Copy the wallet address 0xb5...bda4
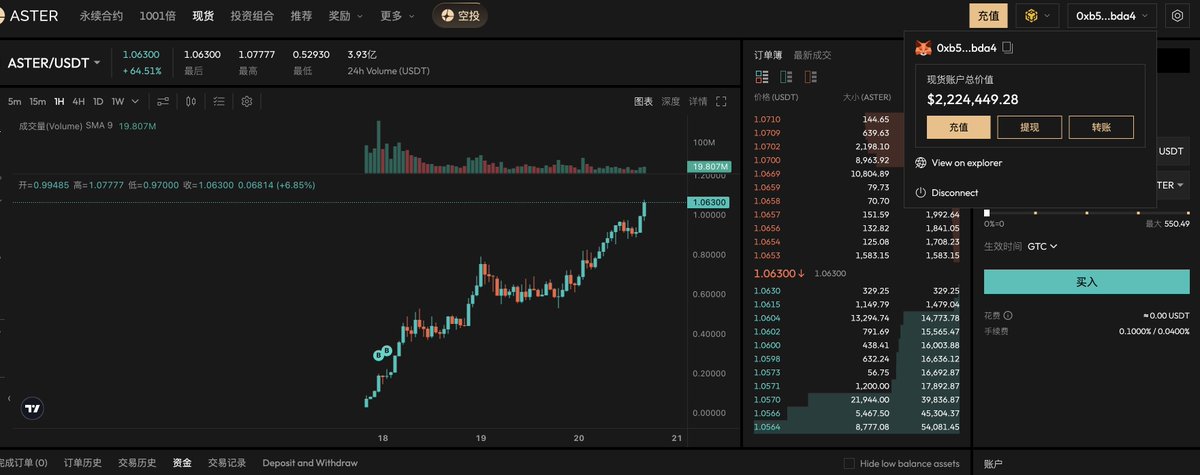 [1009, 47]
